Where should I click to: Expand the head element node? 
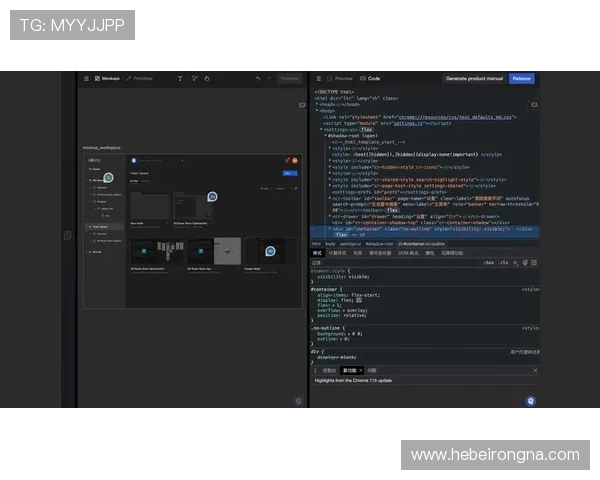(x=317, y=103)
